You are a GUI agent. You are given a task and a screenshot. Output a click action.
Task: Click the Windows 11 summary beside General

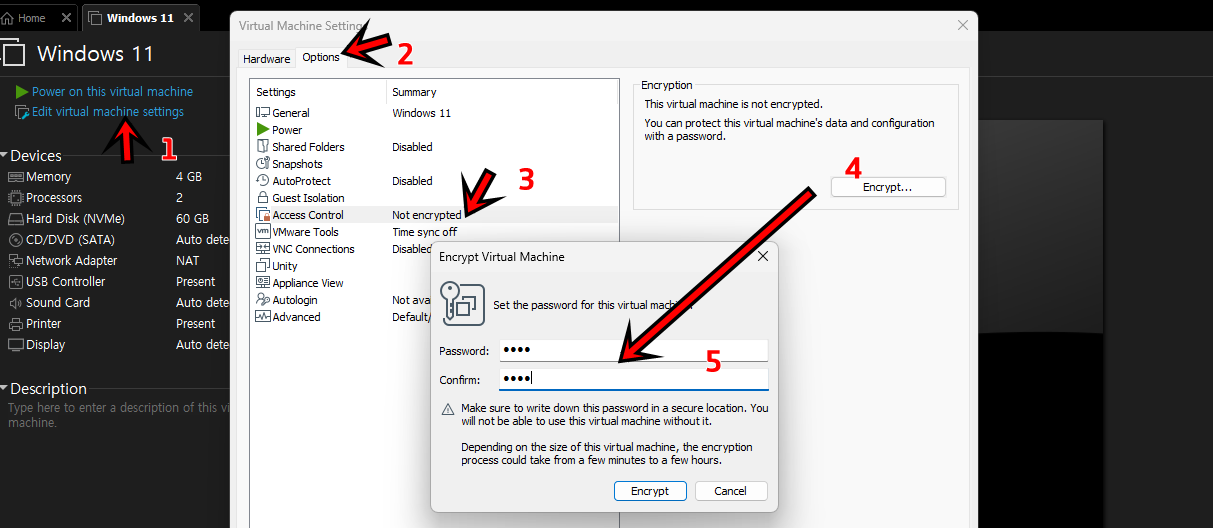coord(421,113)
